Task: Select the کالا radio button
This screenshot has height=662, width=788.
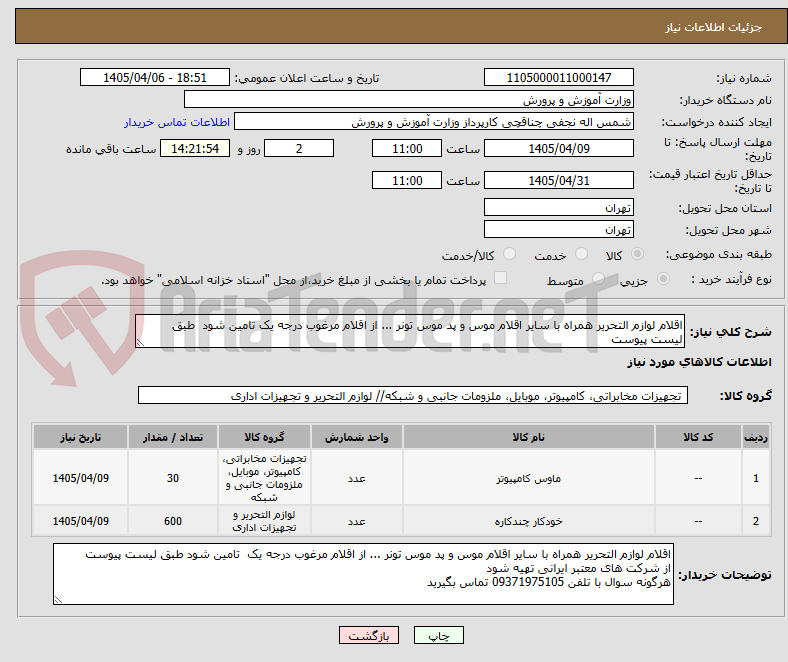Action: (x=637, y=254)
